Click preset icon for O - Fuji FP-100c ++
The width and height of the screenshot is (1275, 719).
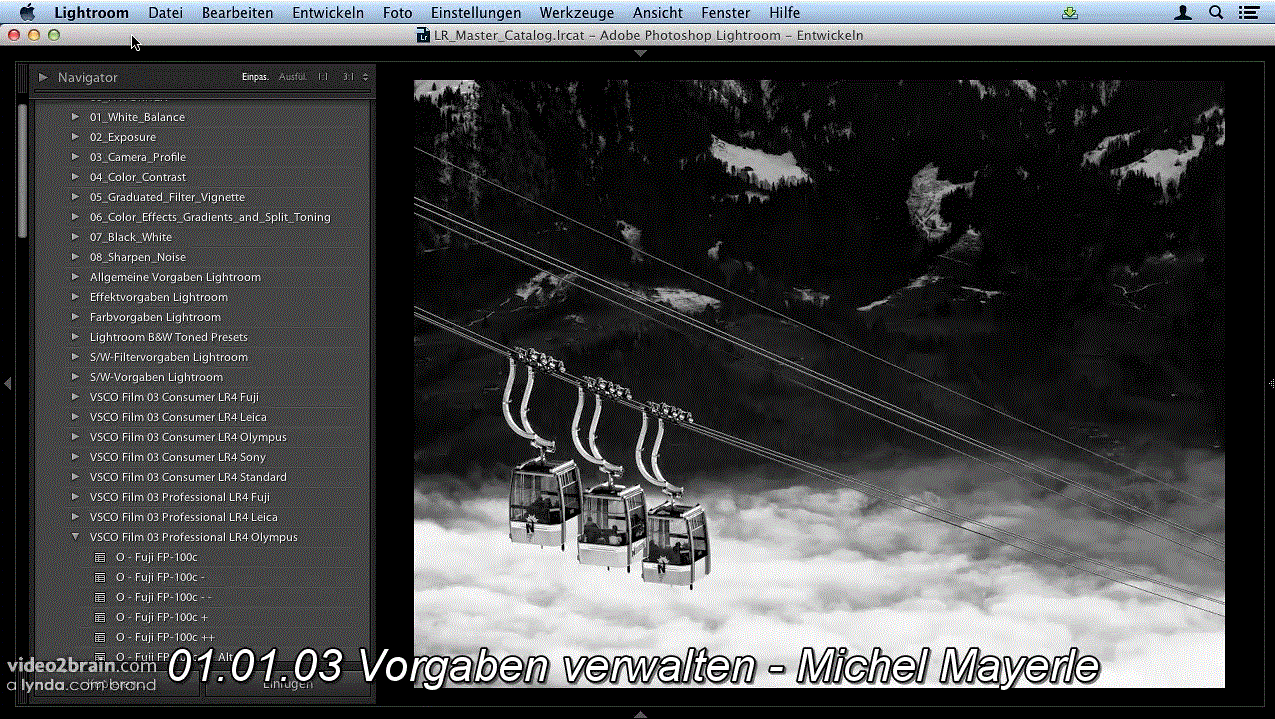[x=100, y=637]
